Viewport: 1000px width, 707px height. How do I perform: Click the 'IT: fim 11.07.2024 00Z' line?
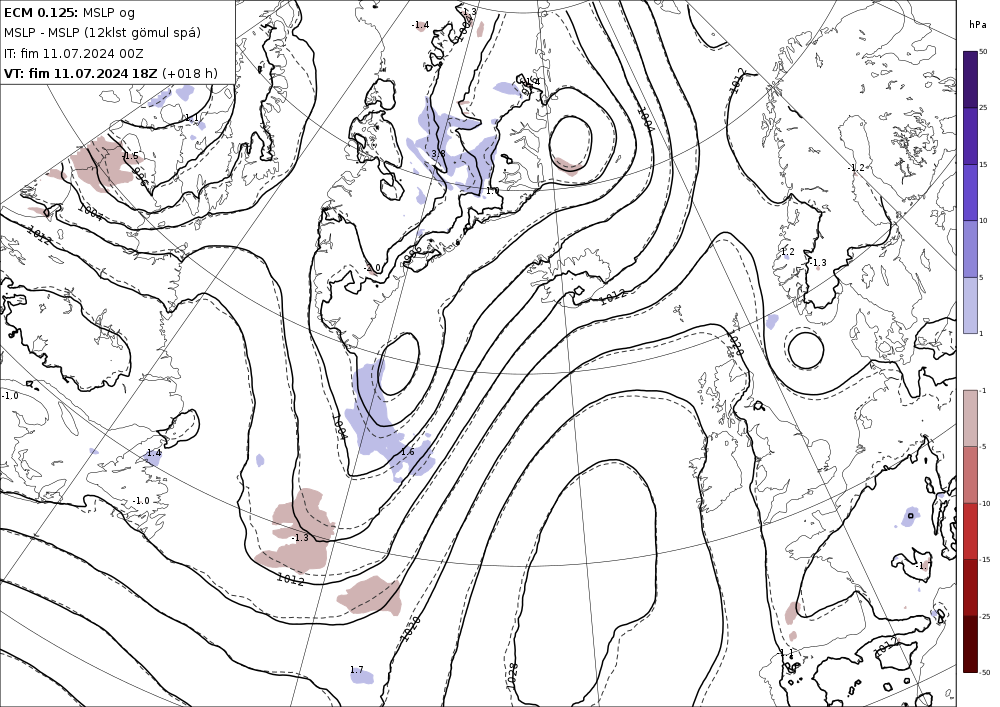click(73, 53)
